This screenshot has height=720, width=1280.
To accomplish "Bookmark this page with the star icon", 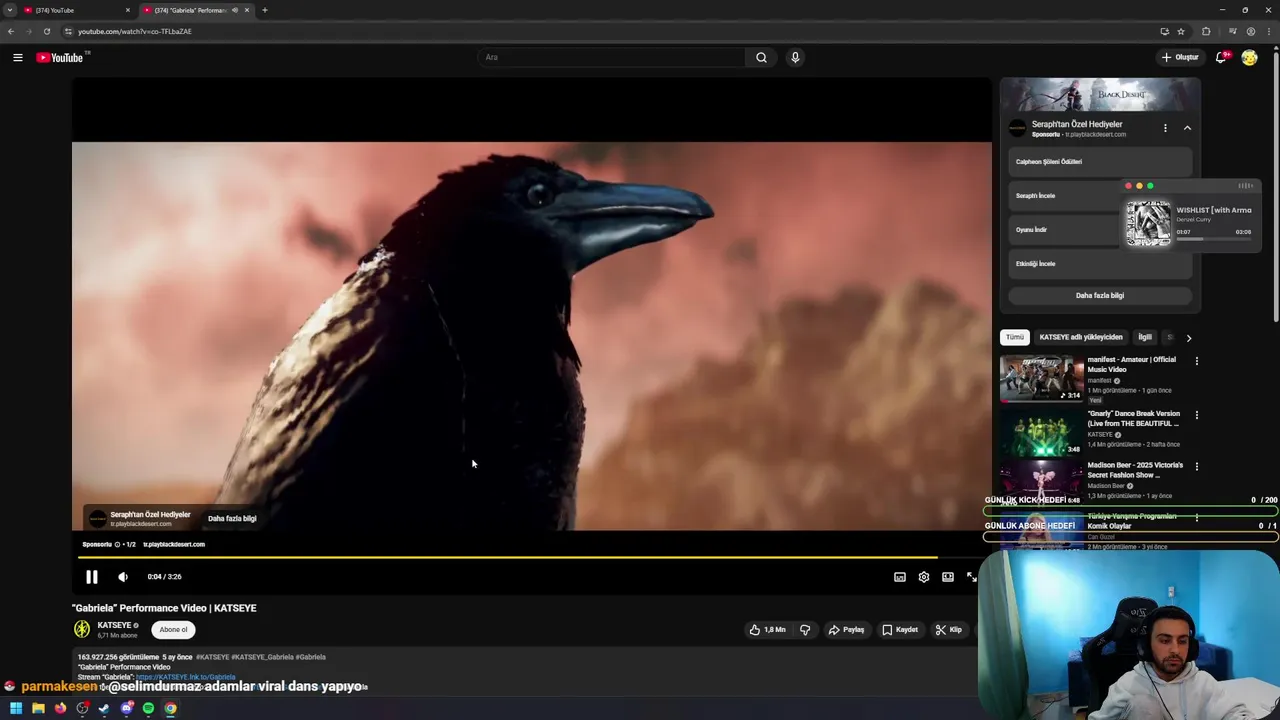I will 1181,31.
